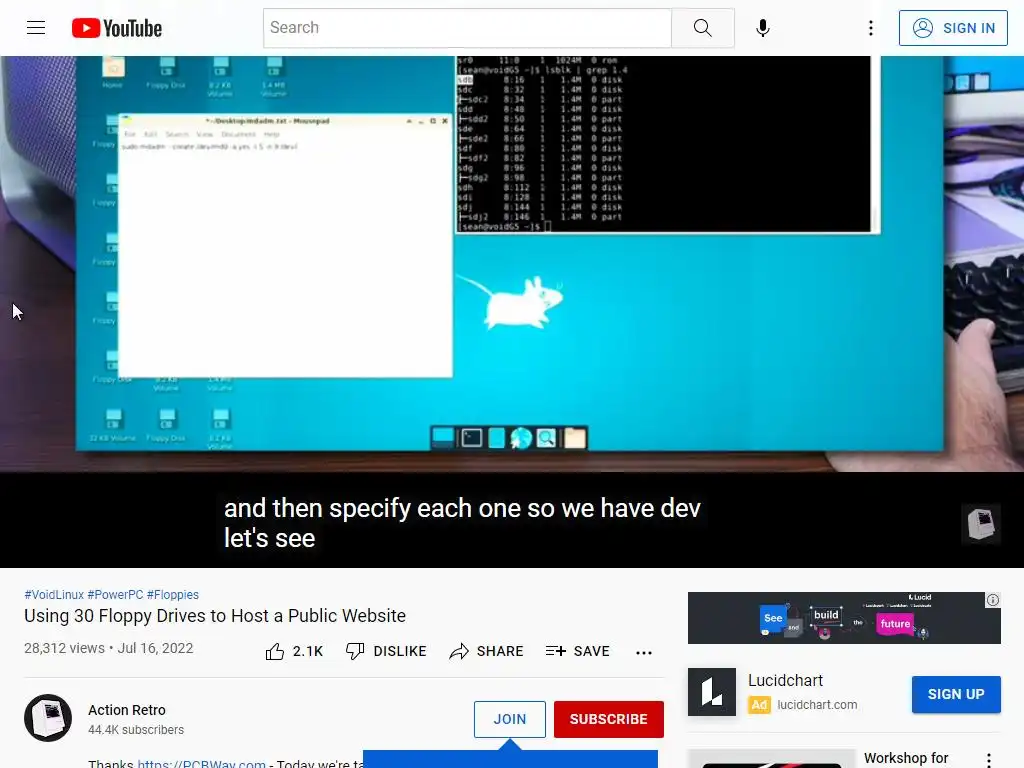1024x768 pixels.
Task: Click the JOIN membership button
Action: pos(509,719)
